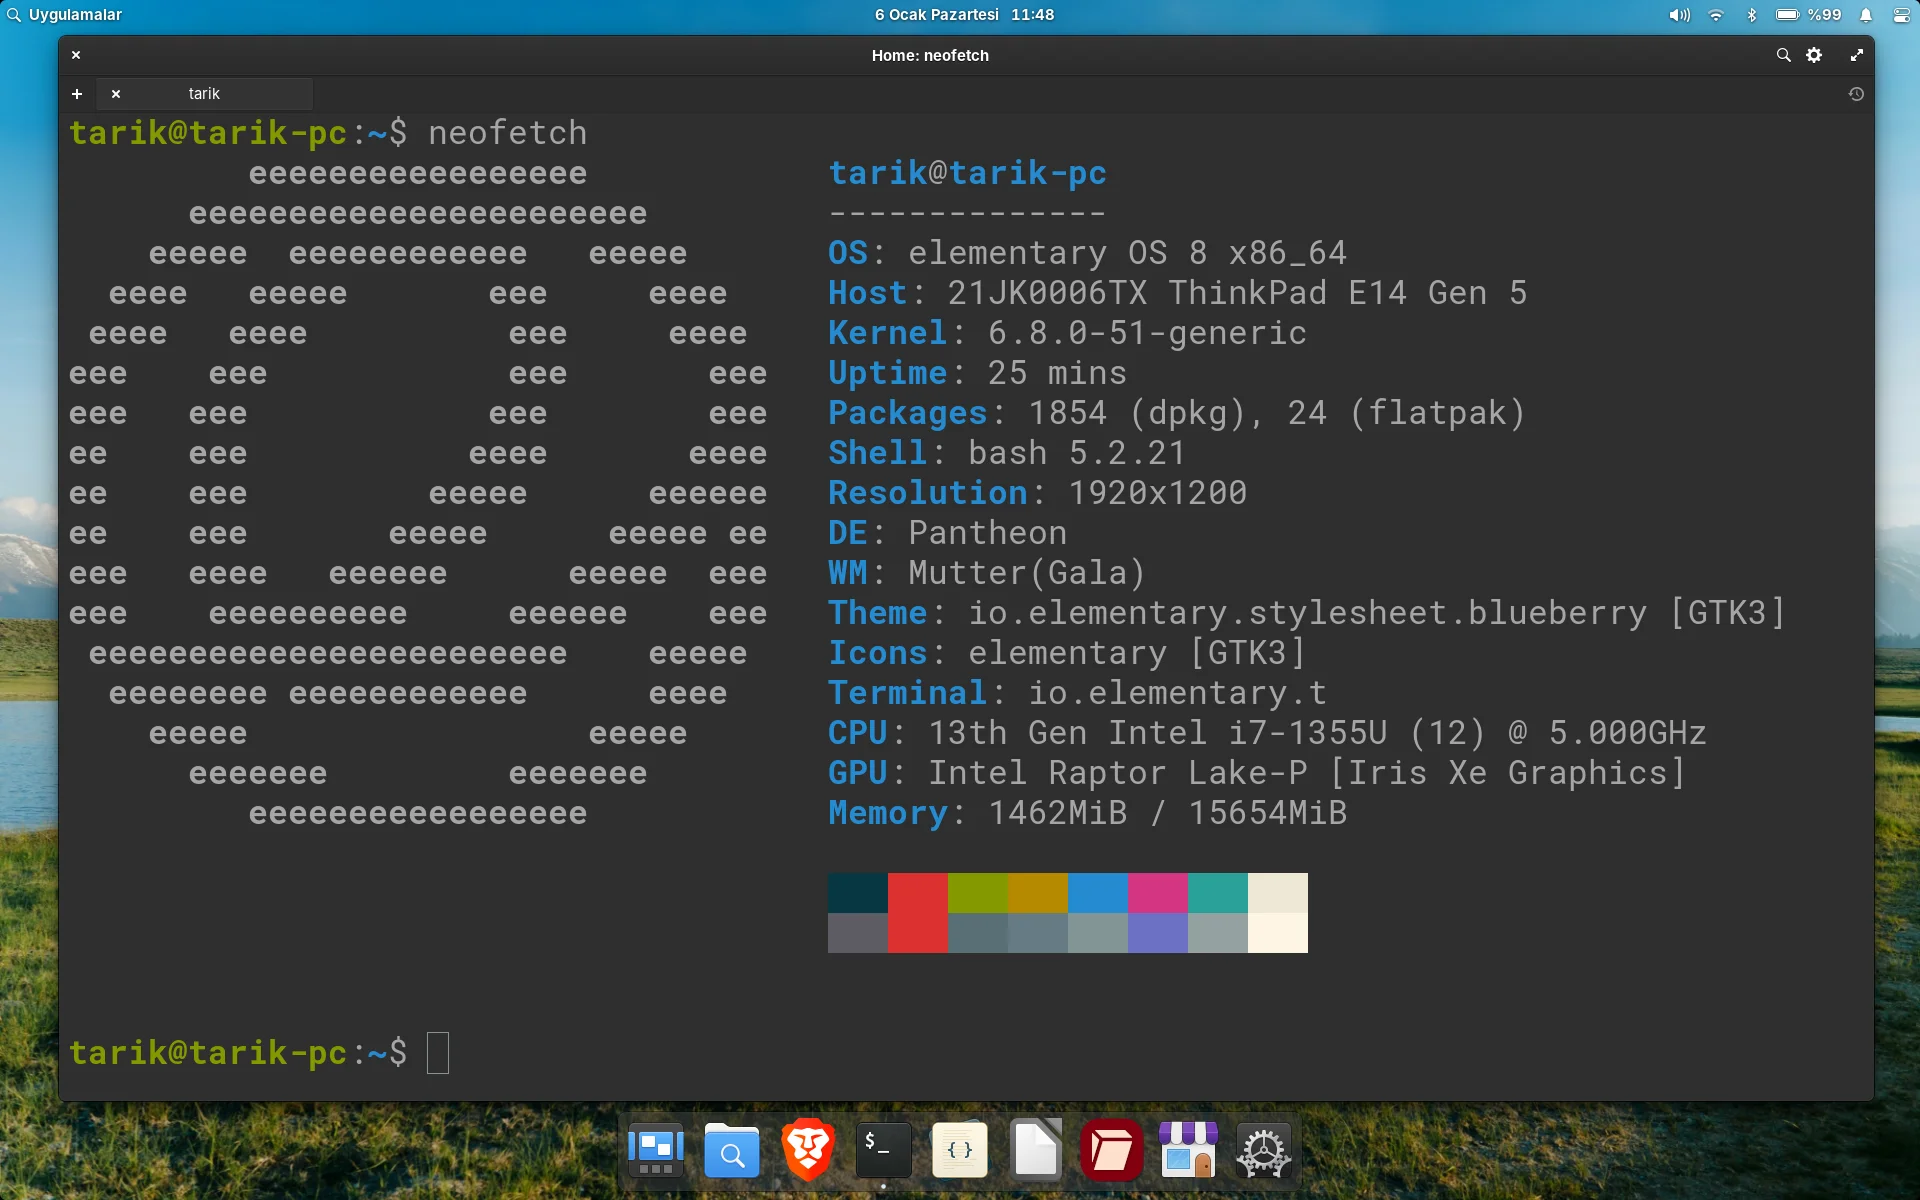Open the date and time indicator
The image size is (1920, 1200).
pyautogui.click(x=964, y=15)
